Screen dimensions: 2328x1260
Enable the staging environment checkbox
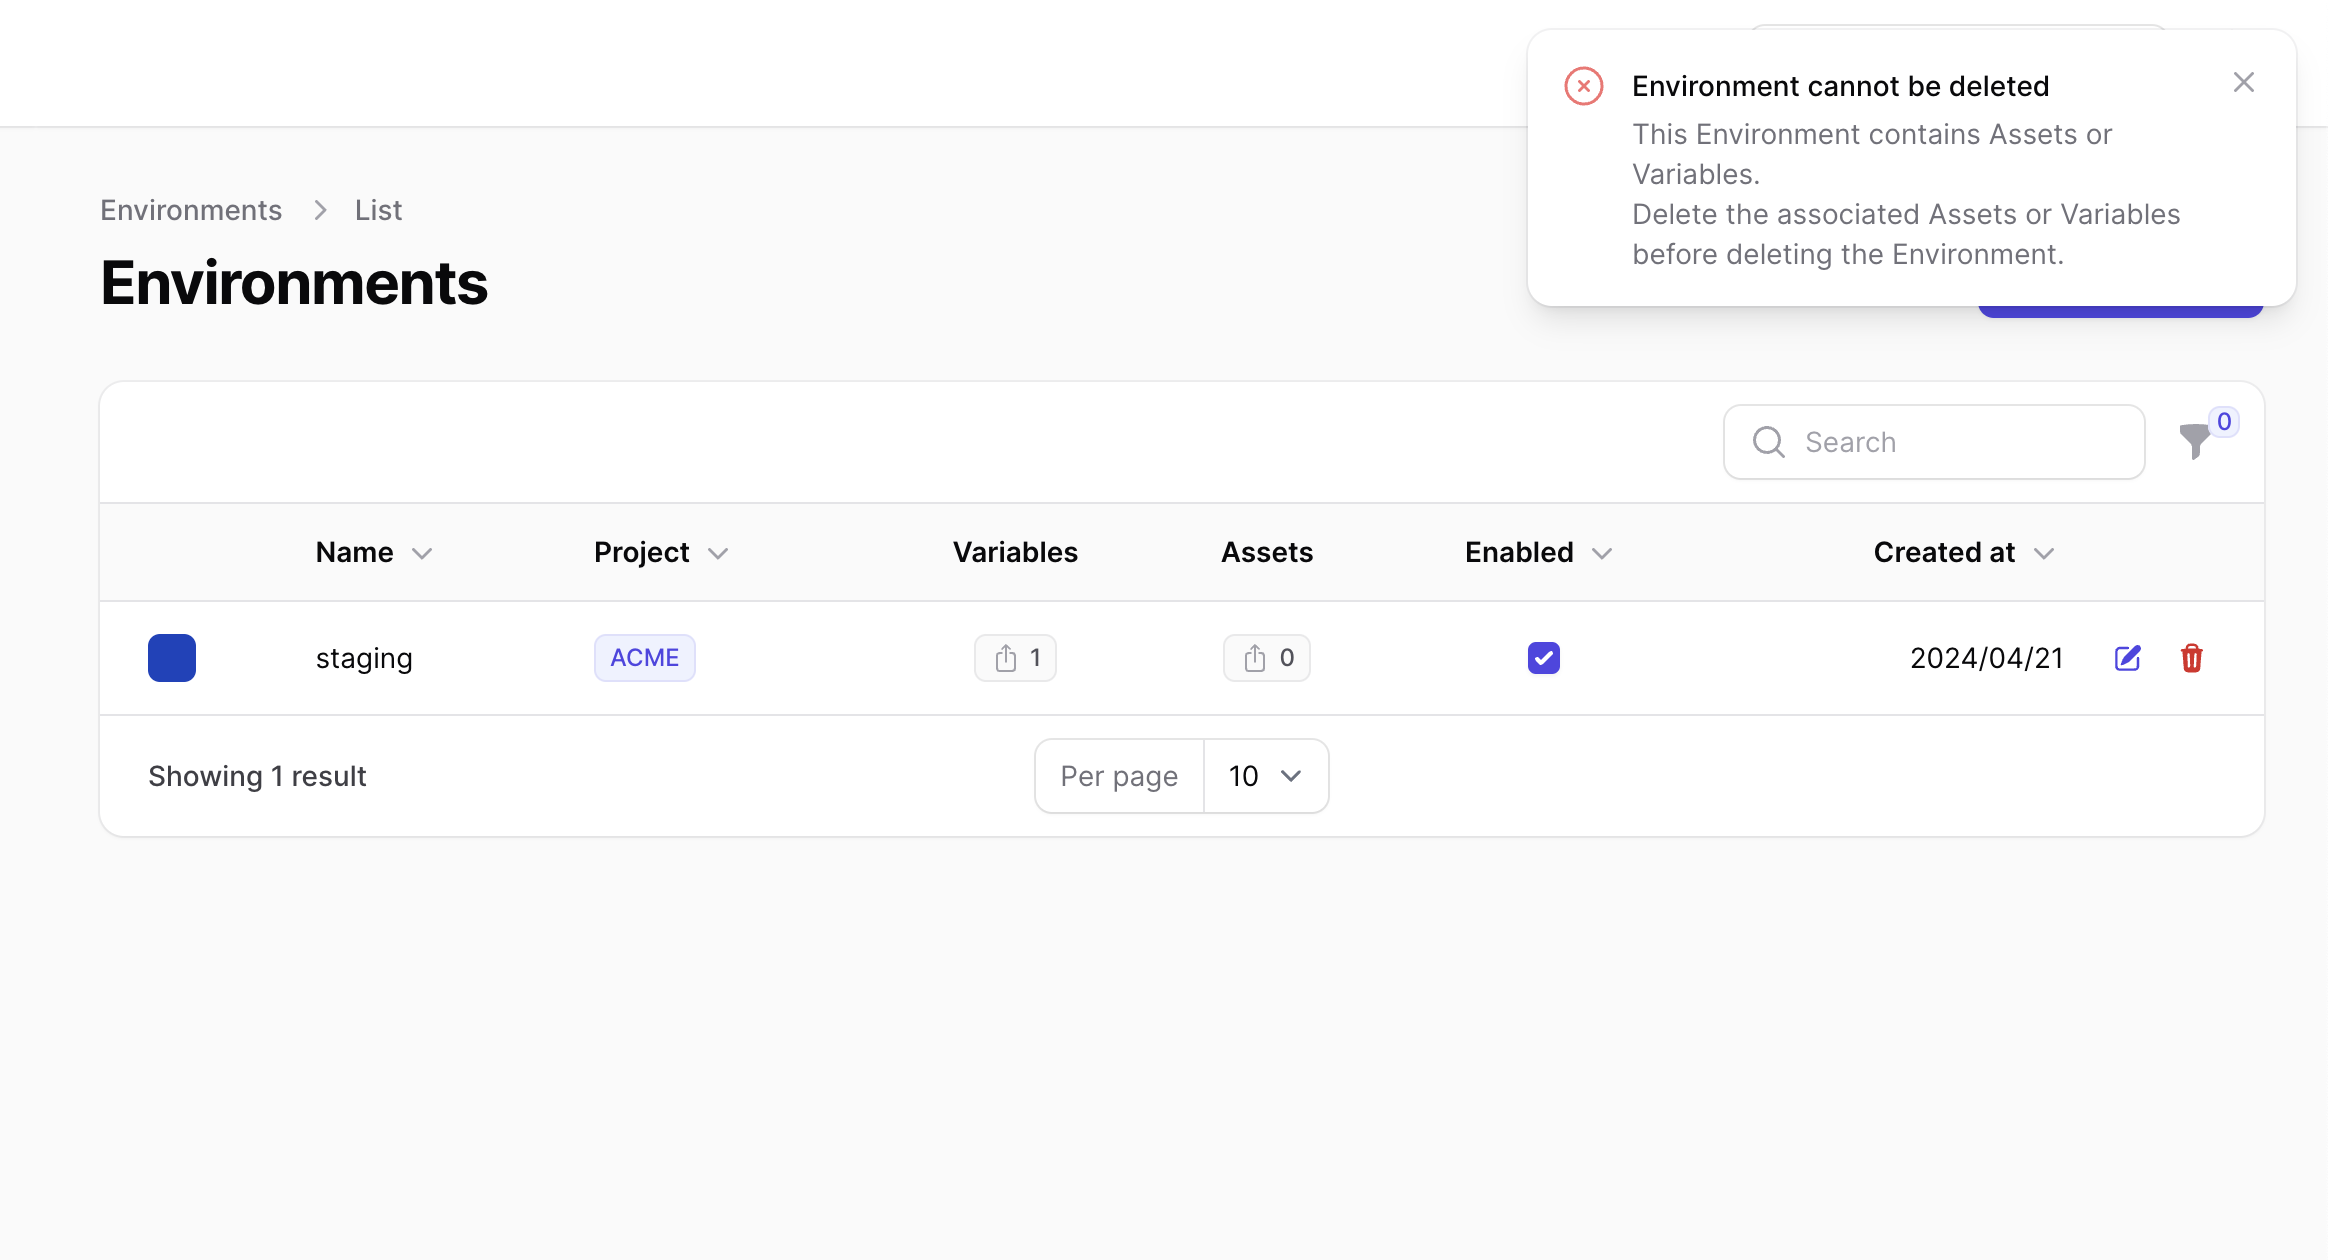[1543, 658]
